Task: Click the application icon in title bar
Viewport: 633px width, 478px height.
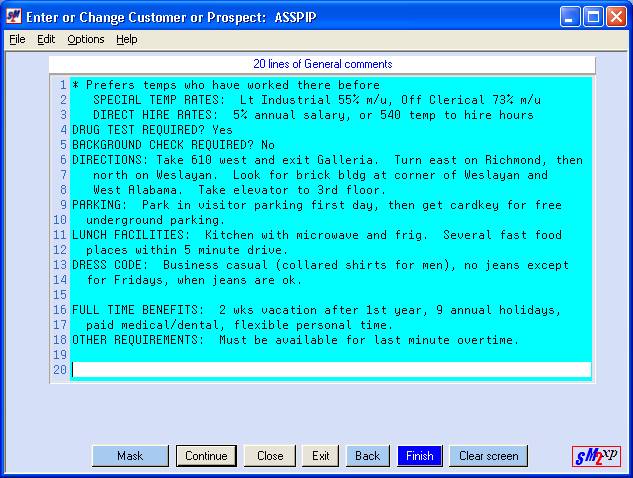Action: click(14, 17)
